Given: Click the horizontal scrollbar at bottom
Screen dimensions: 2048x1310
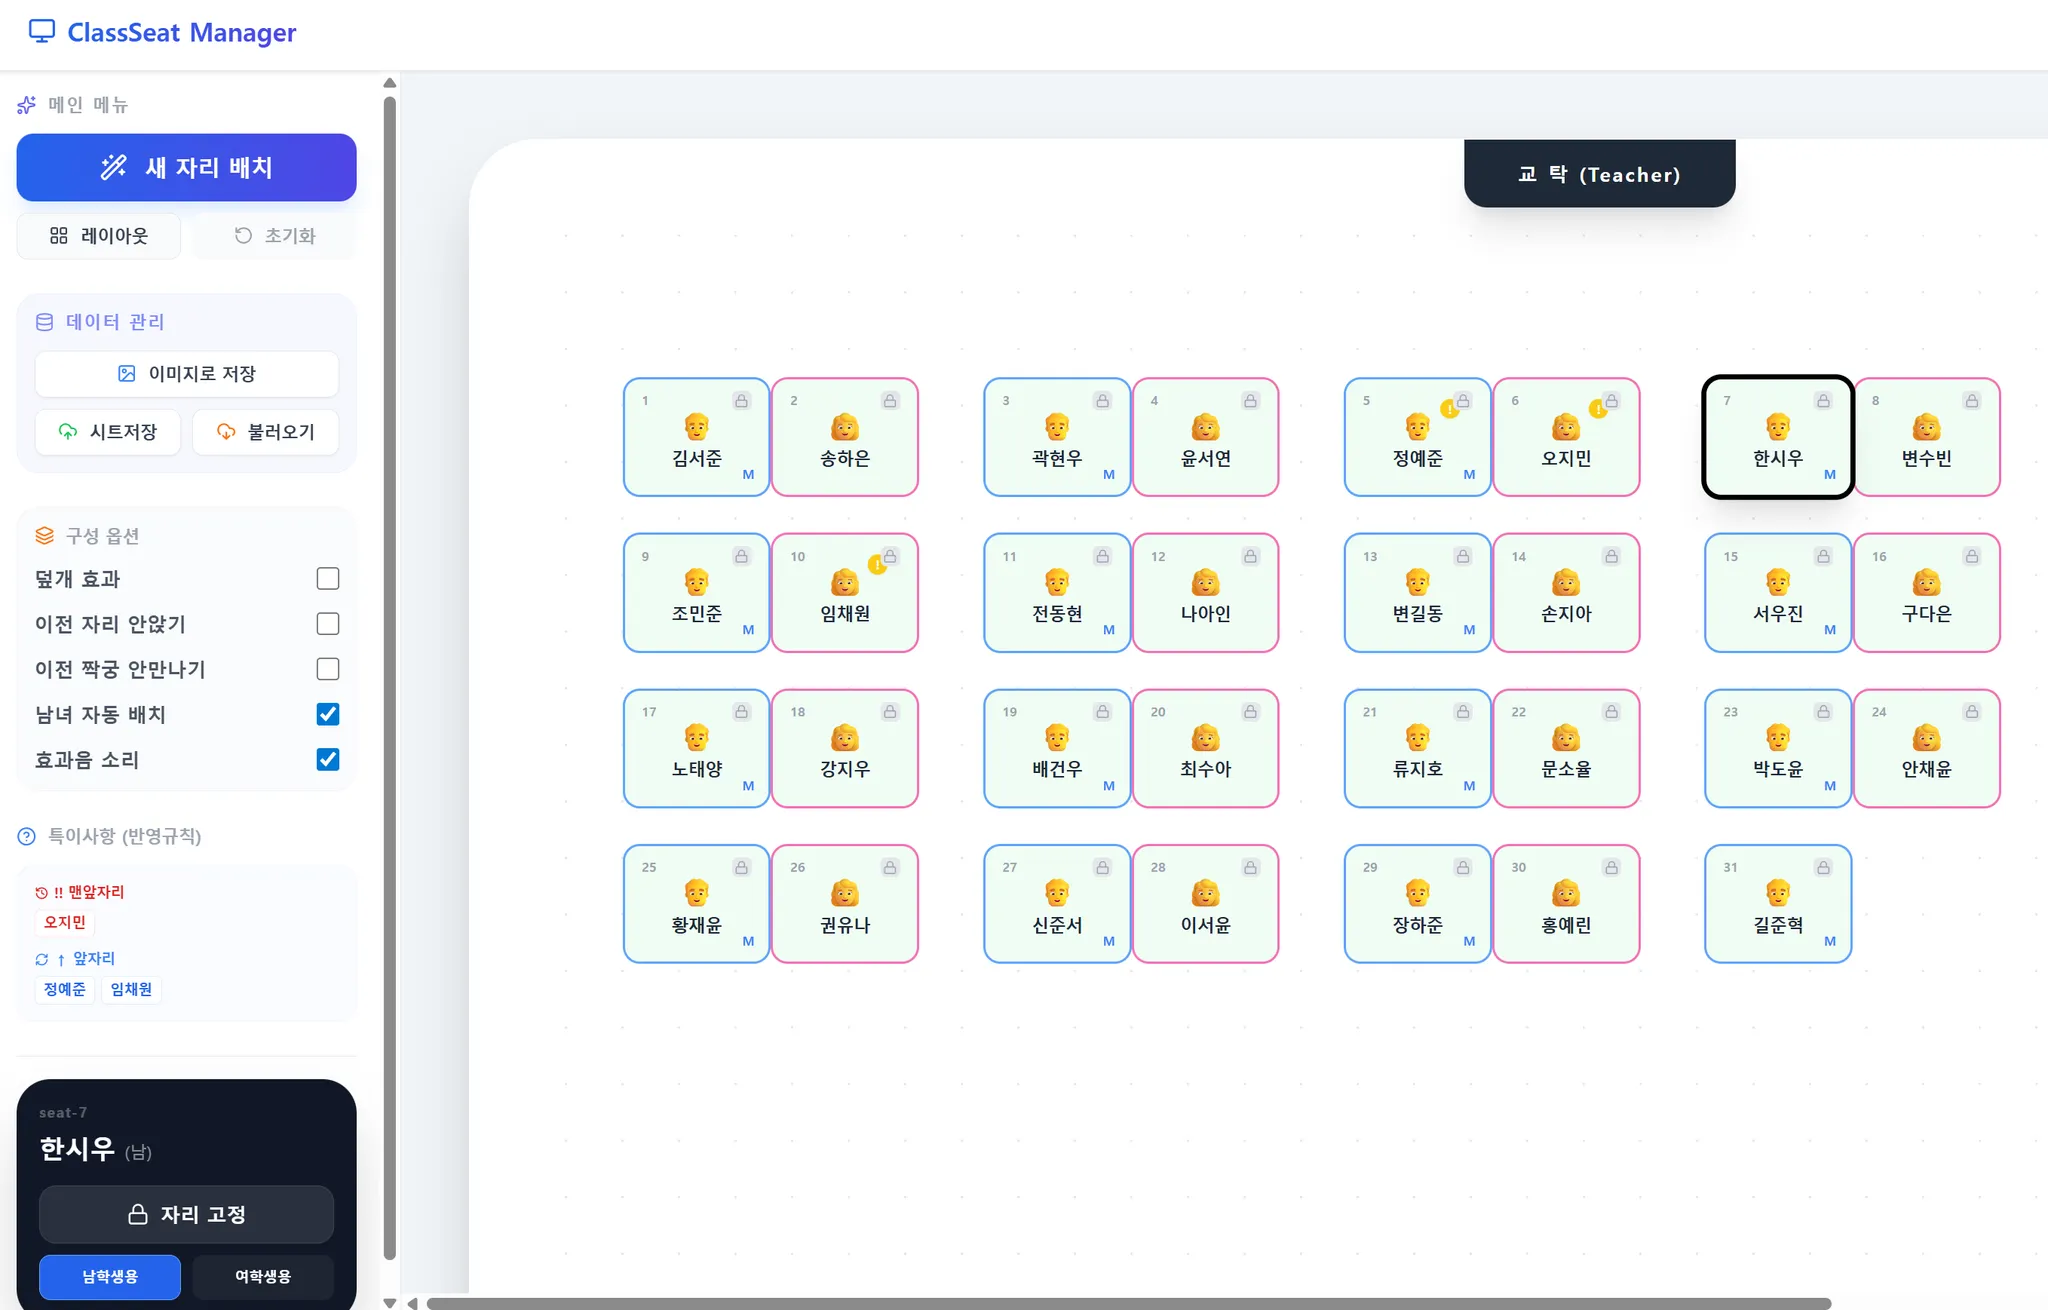Looking at the screenshot, I should pyautogui.click(x=1128, y=1303).
